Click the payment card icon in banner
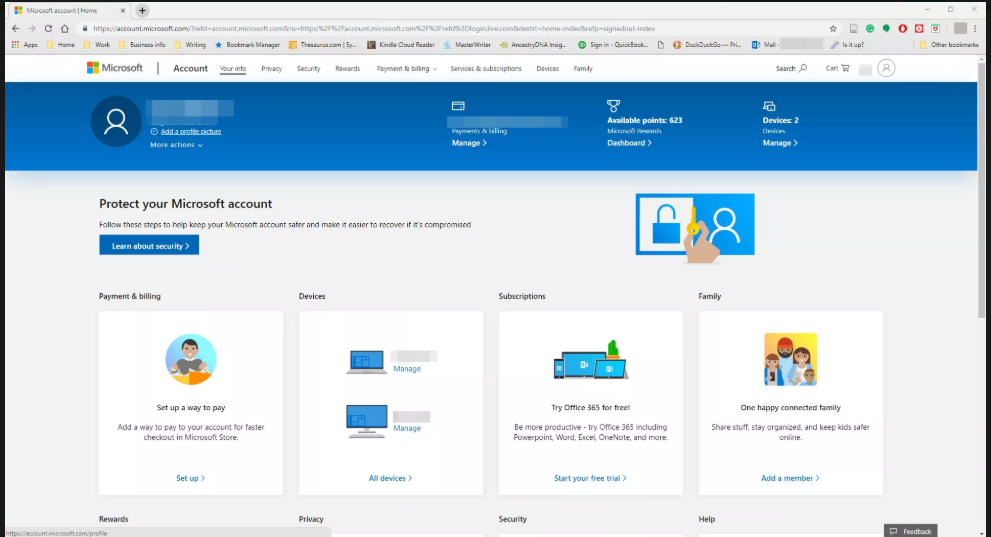 (x=458, y=106)
